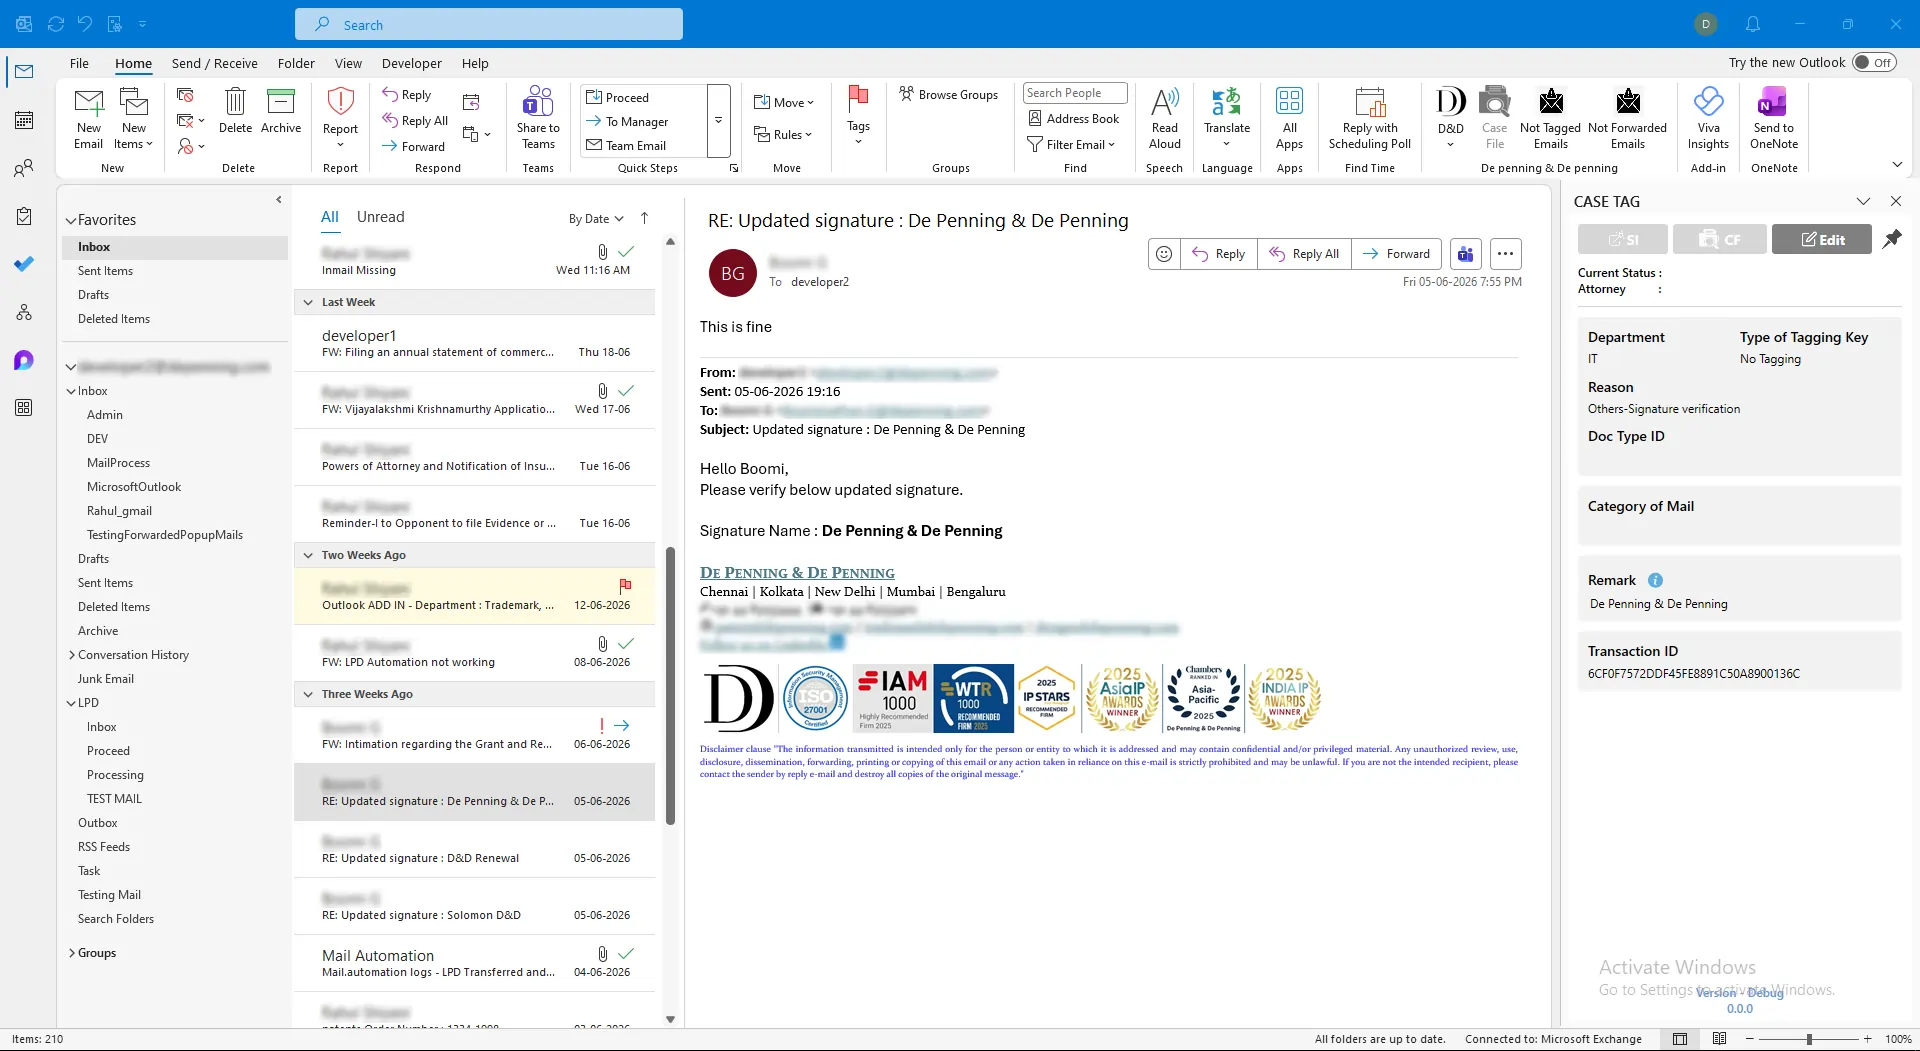Open the Calendar icon in left navigation rail

pyautogui.click(x=24, y=120)
